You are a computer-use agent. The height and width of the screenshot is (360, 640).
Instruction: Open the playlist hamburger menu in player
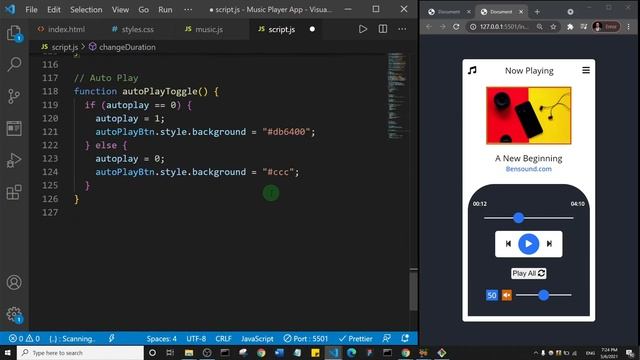pyautogui.click(x=586, y=70)
